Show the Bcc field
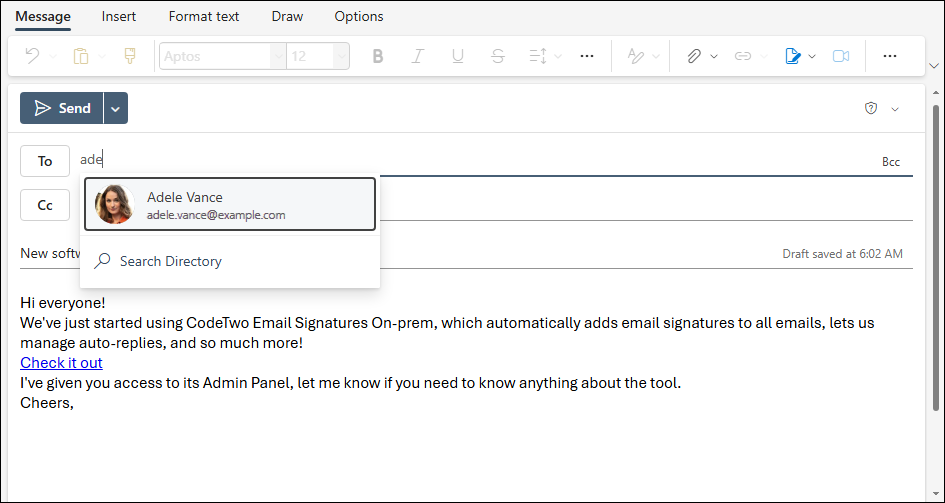The height and width of the screenshot is (503, 945). 891,162
